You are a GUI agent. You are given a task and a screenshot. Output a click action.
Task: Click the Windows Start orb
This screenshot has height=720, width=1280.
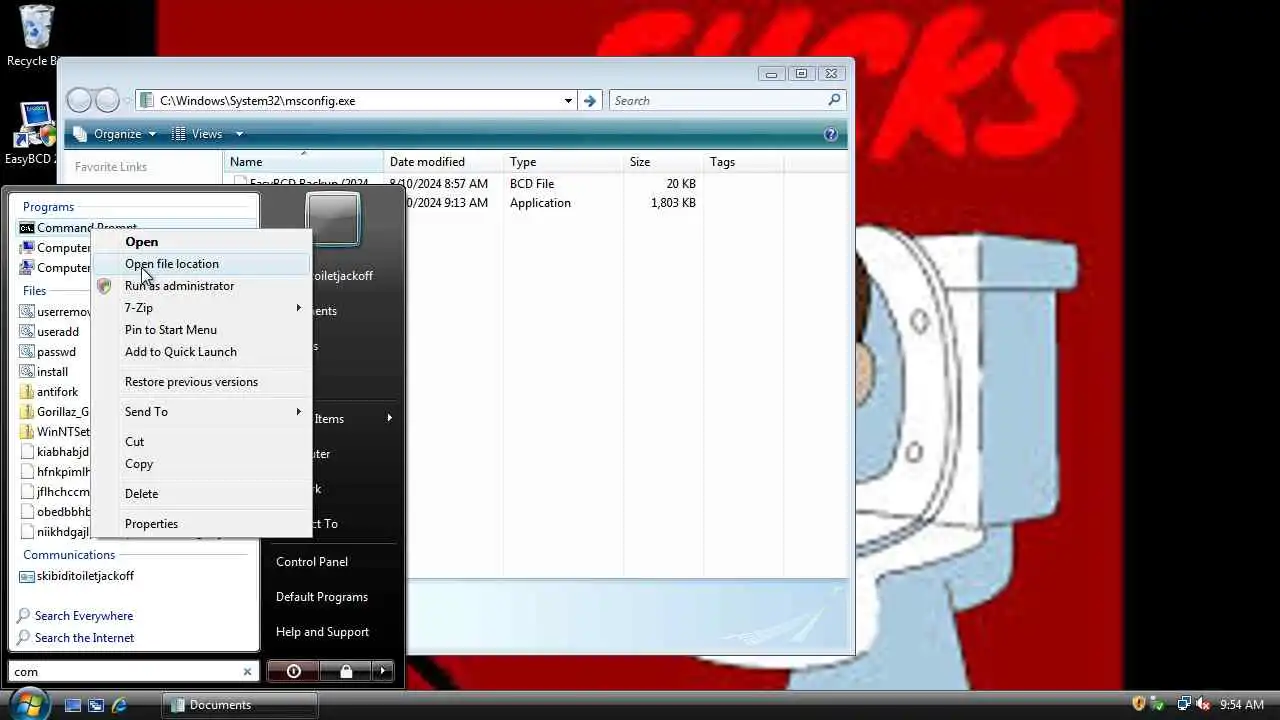[x=29, y=703]
